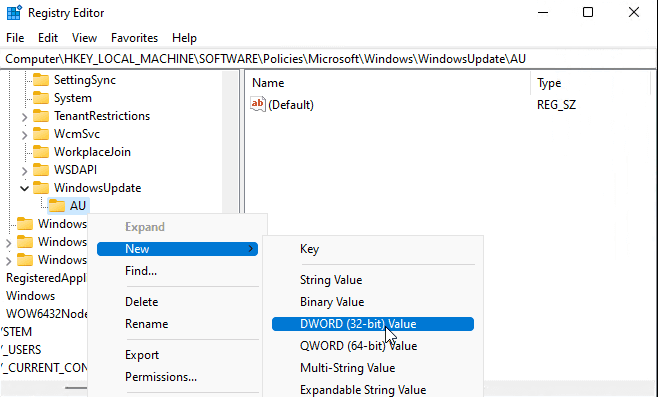
Task: Open the View menu
Action: coord(84,38)
